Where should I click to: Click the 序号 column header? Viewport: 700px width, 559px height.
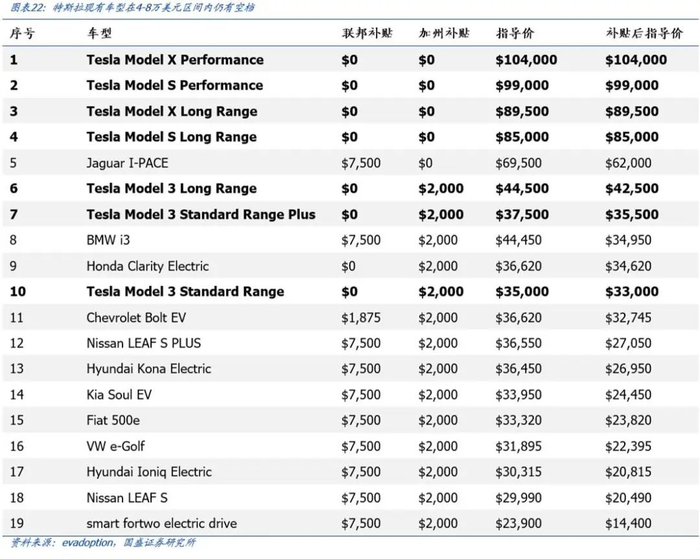tap(22, 34)
